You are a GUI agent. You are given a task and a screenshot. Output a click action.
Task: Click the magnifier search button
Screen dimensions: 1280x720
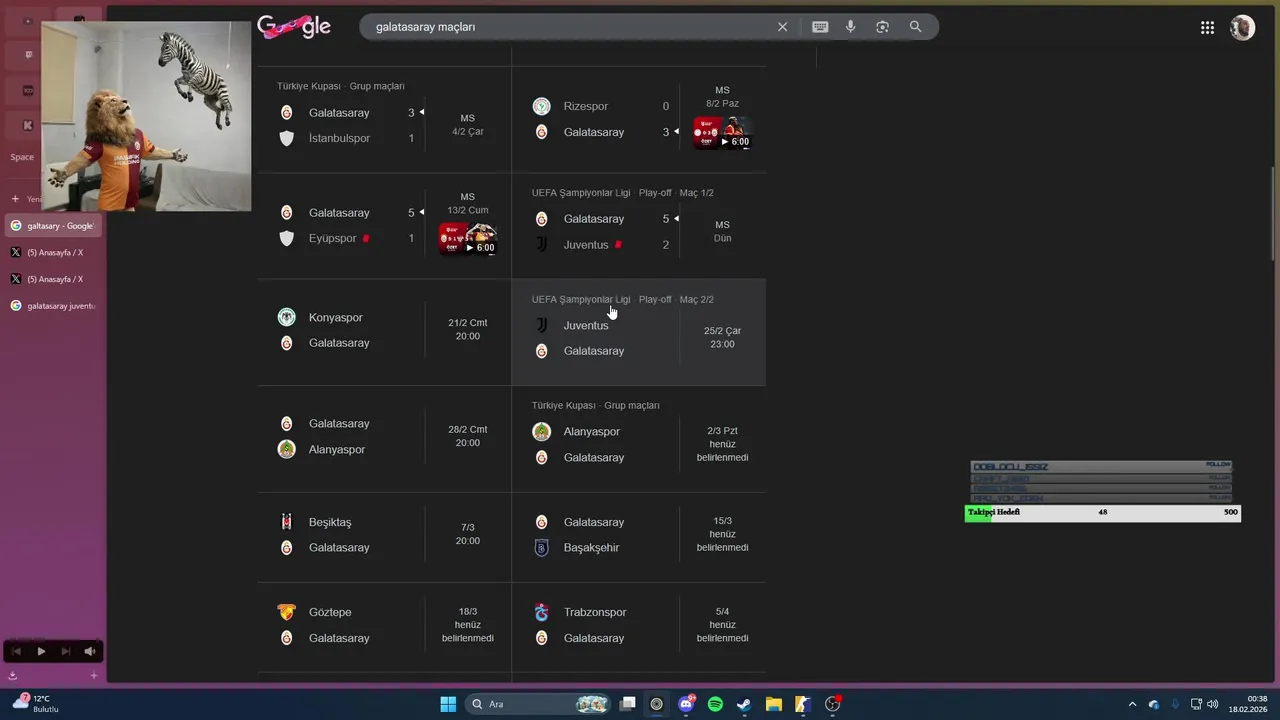(915, 27)
